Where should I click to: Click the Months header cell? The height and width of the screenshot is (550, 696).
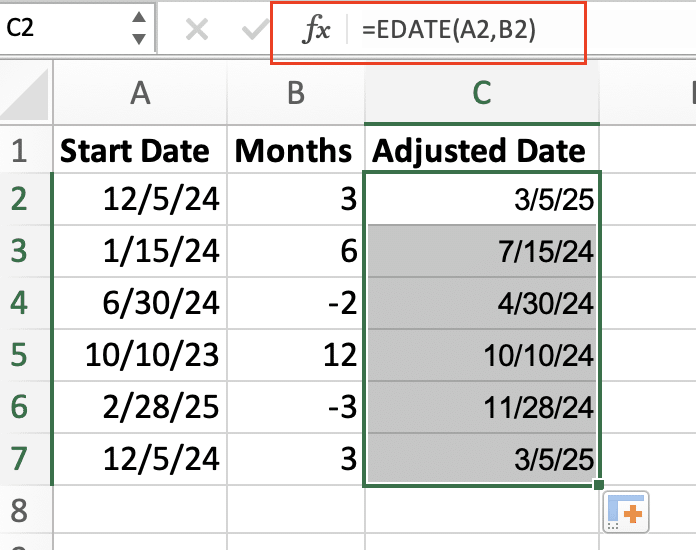pyautogui.click(x=295, y=151)
